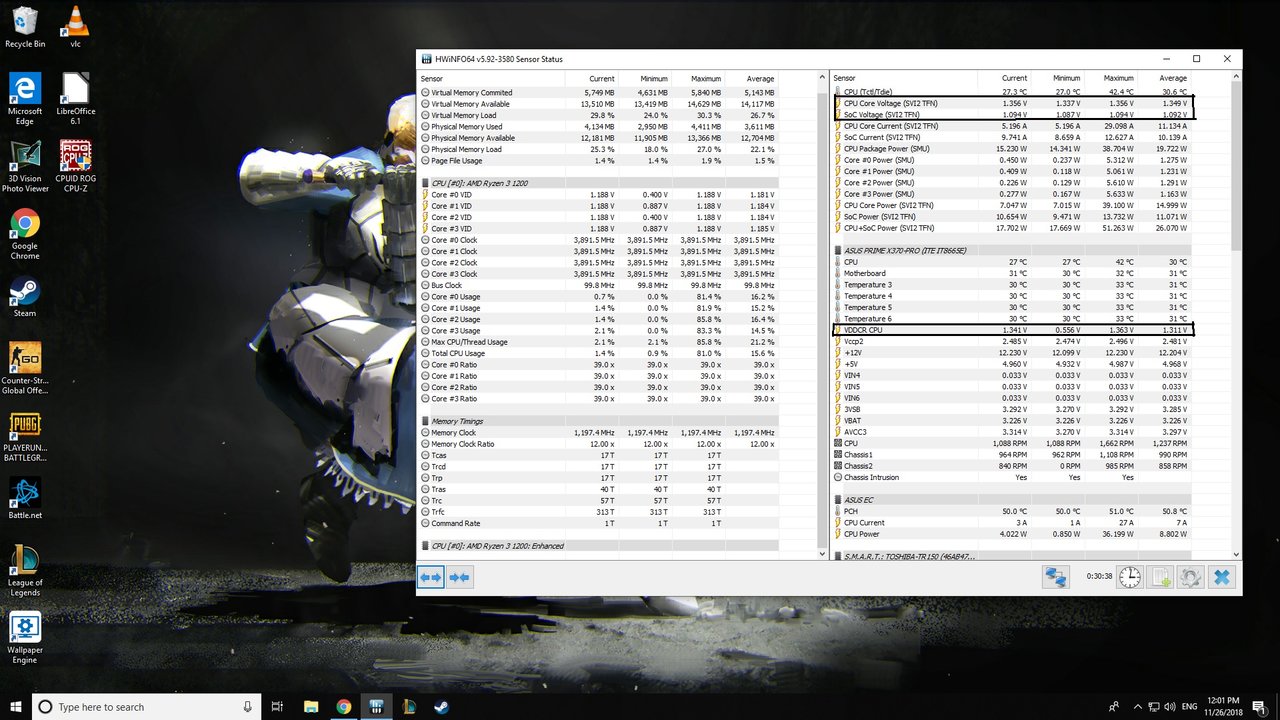Select the PCH temperature row under ASUS EC

pyautogui.click(x=1011, y=511)
